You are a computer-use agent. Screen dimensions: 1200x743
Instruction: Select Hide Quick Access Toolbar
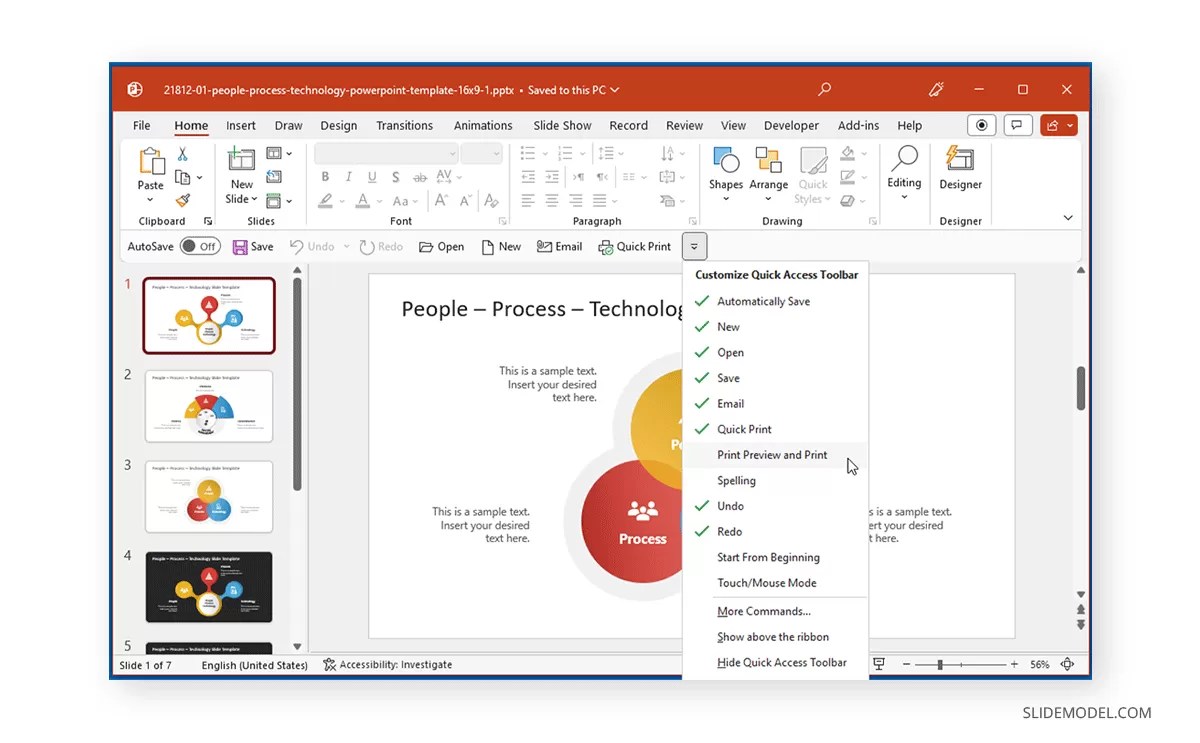pos(781,662)
